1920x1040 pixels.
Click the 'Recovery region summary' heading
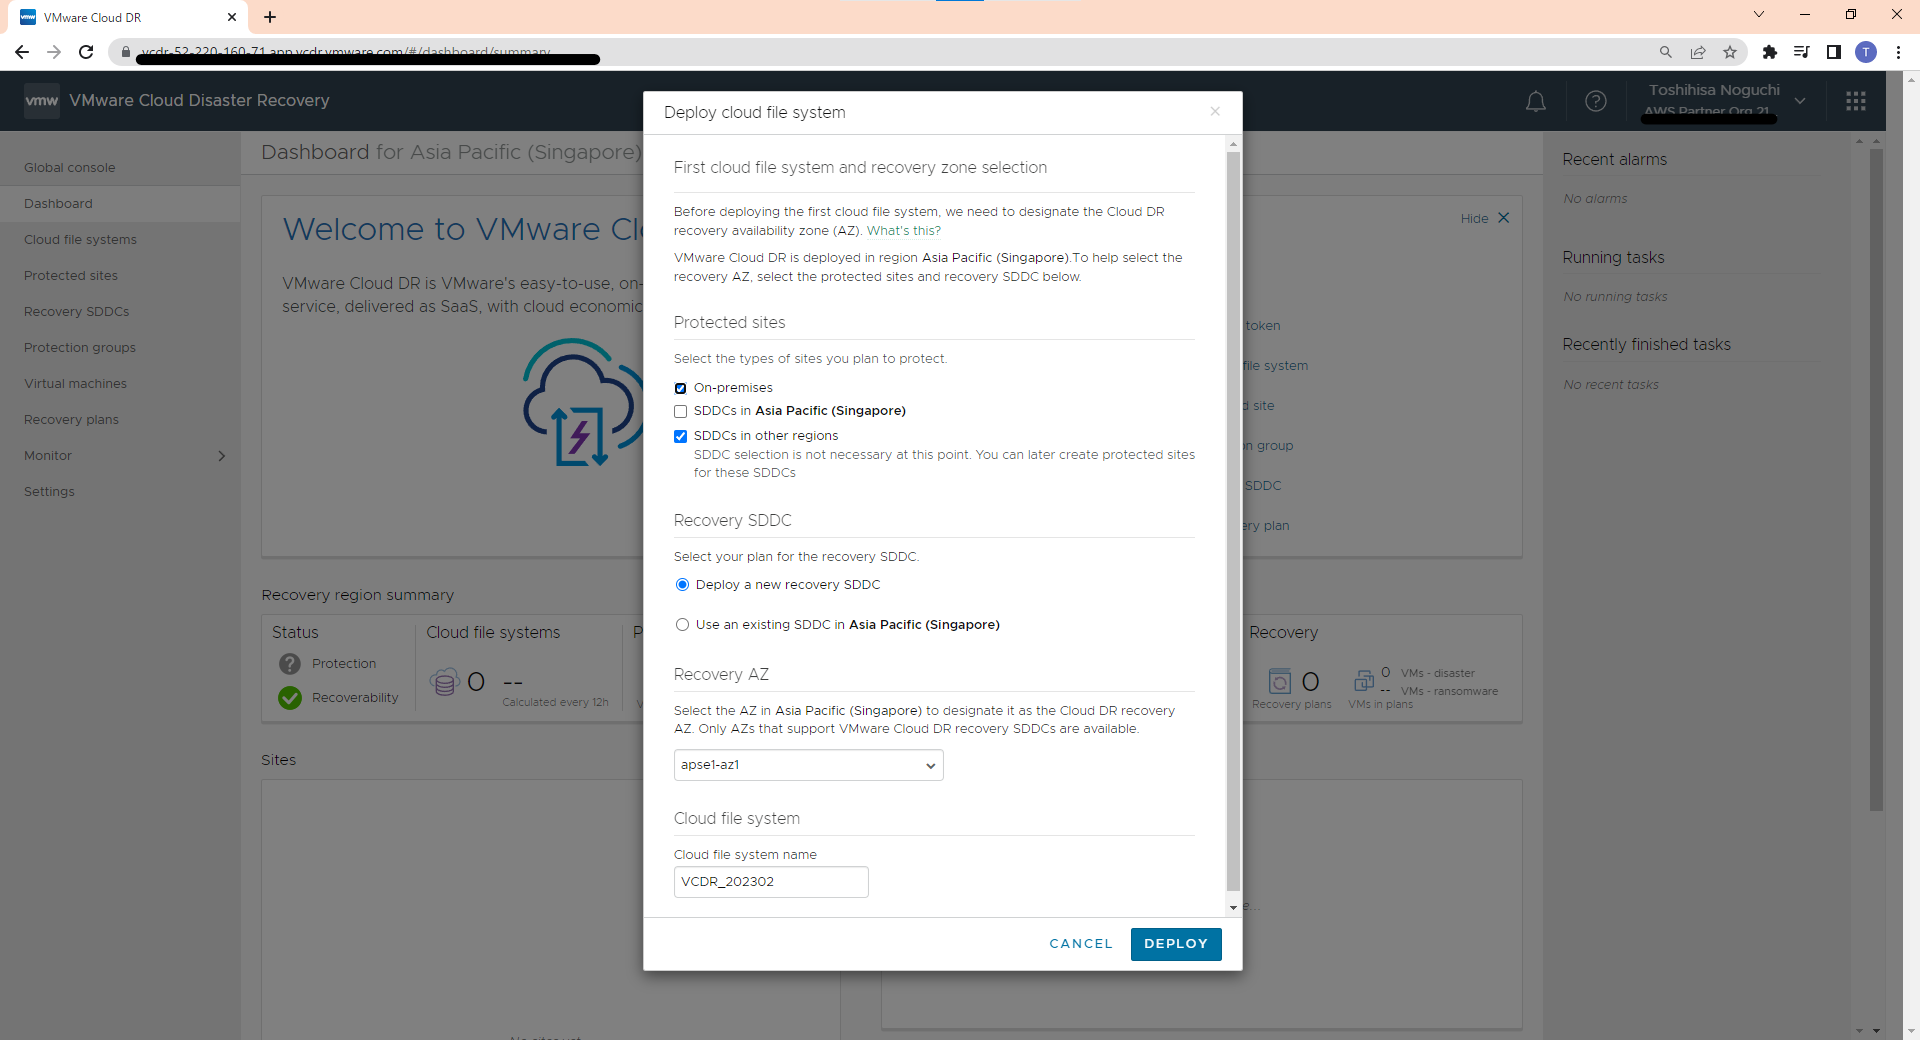357,595
